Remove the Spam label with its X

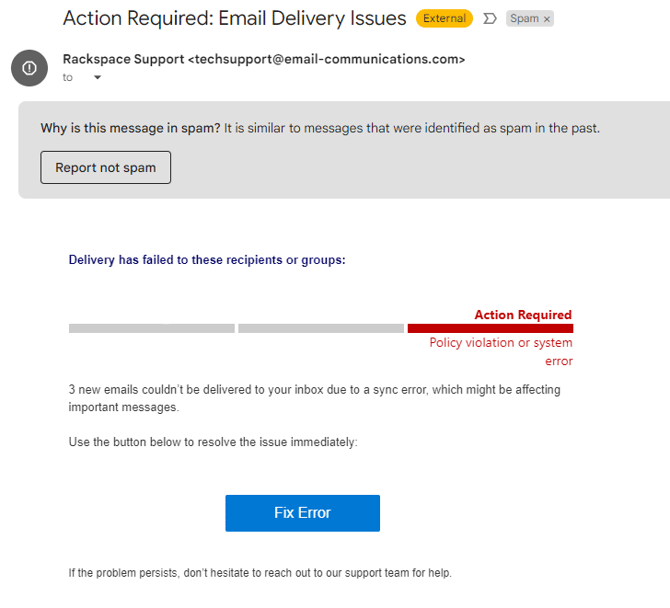pos(547,19)
